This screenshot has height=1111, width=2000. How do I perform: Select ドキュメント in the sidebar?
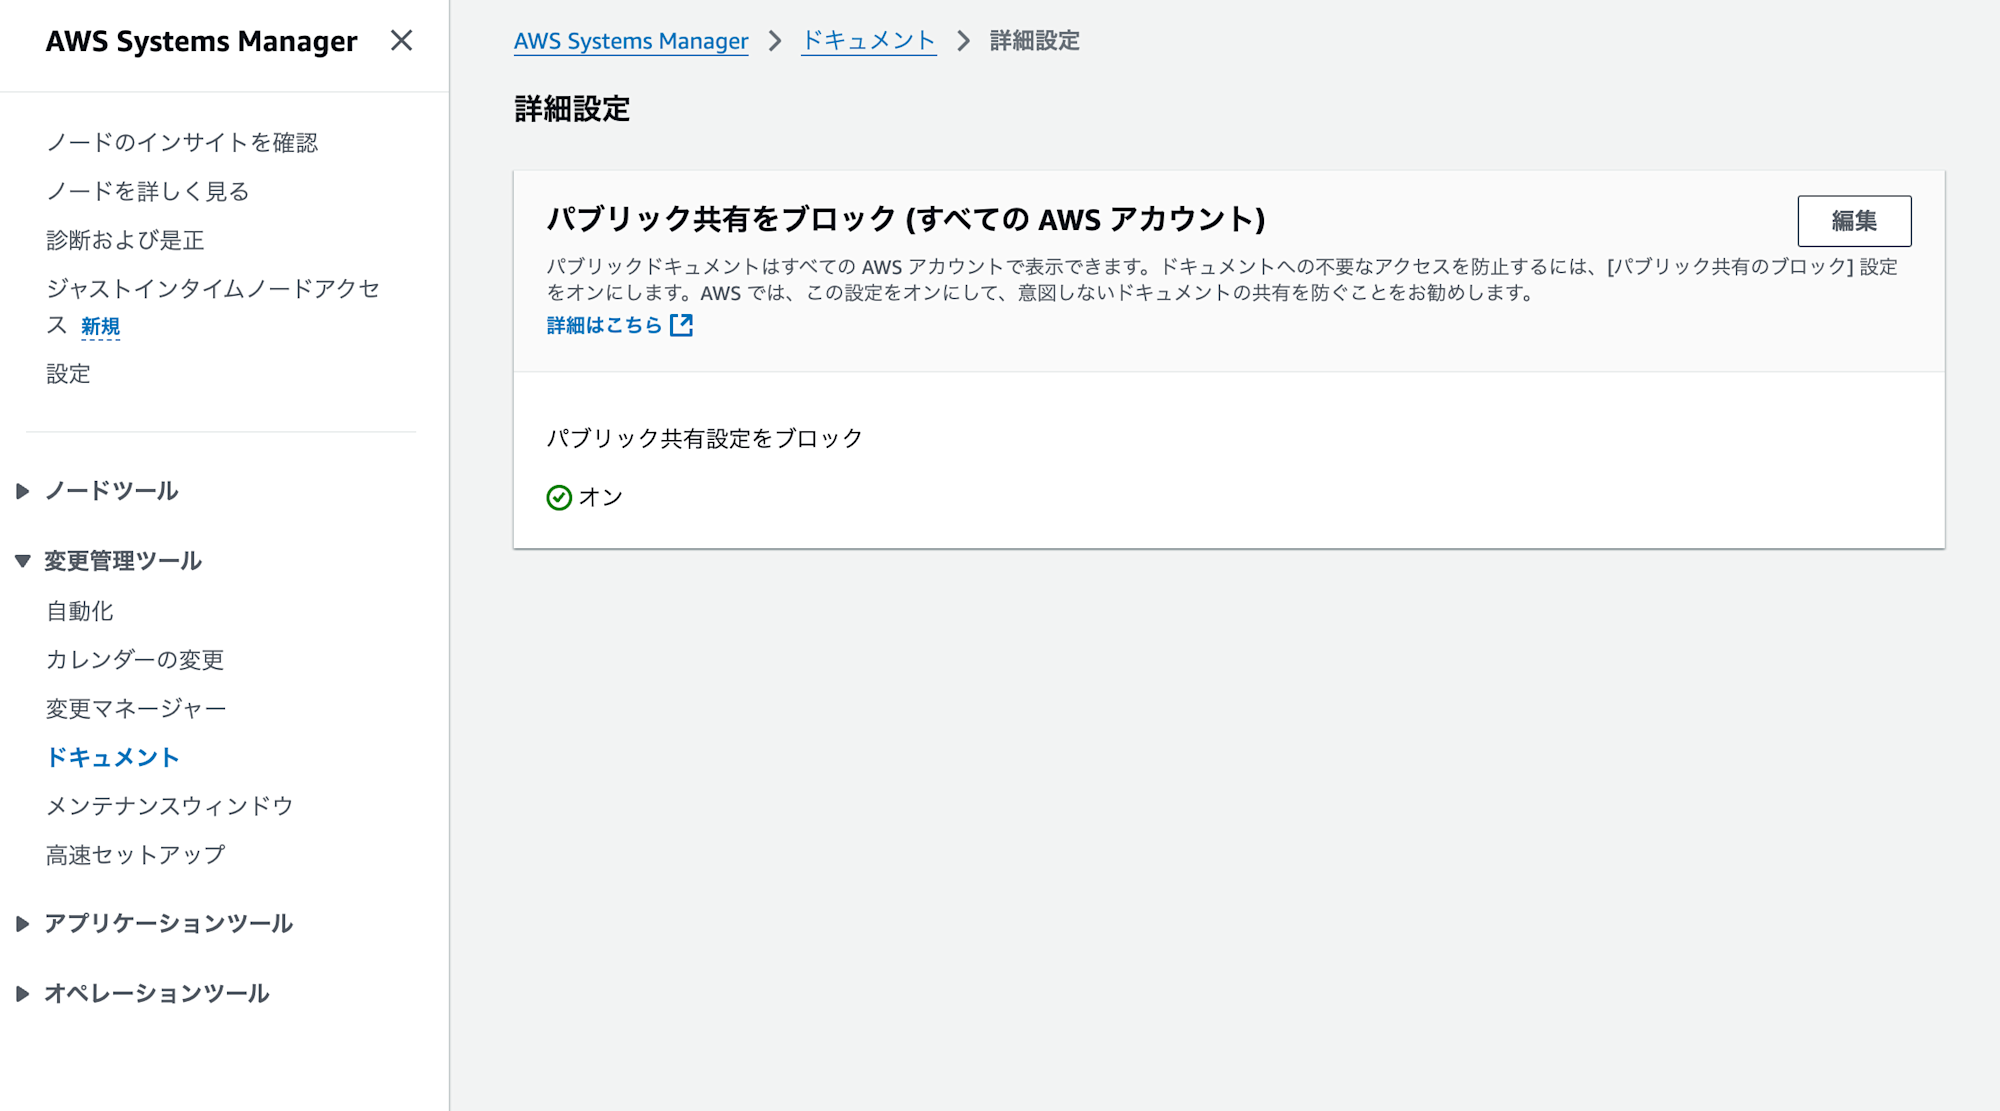click(113, 758)
